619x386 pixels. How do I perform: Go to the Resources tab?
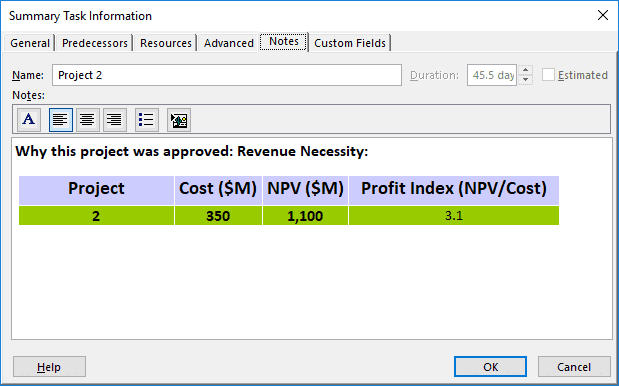[x=166, y=43]
